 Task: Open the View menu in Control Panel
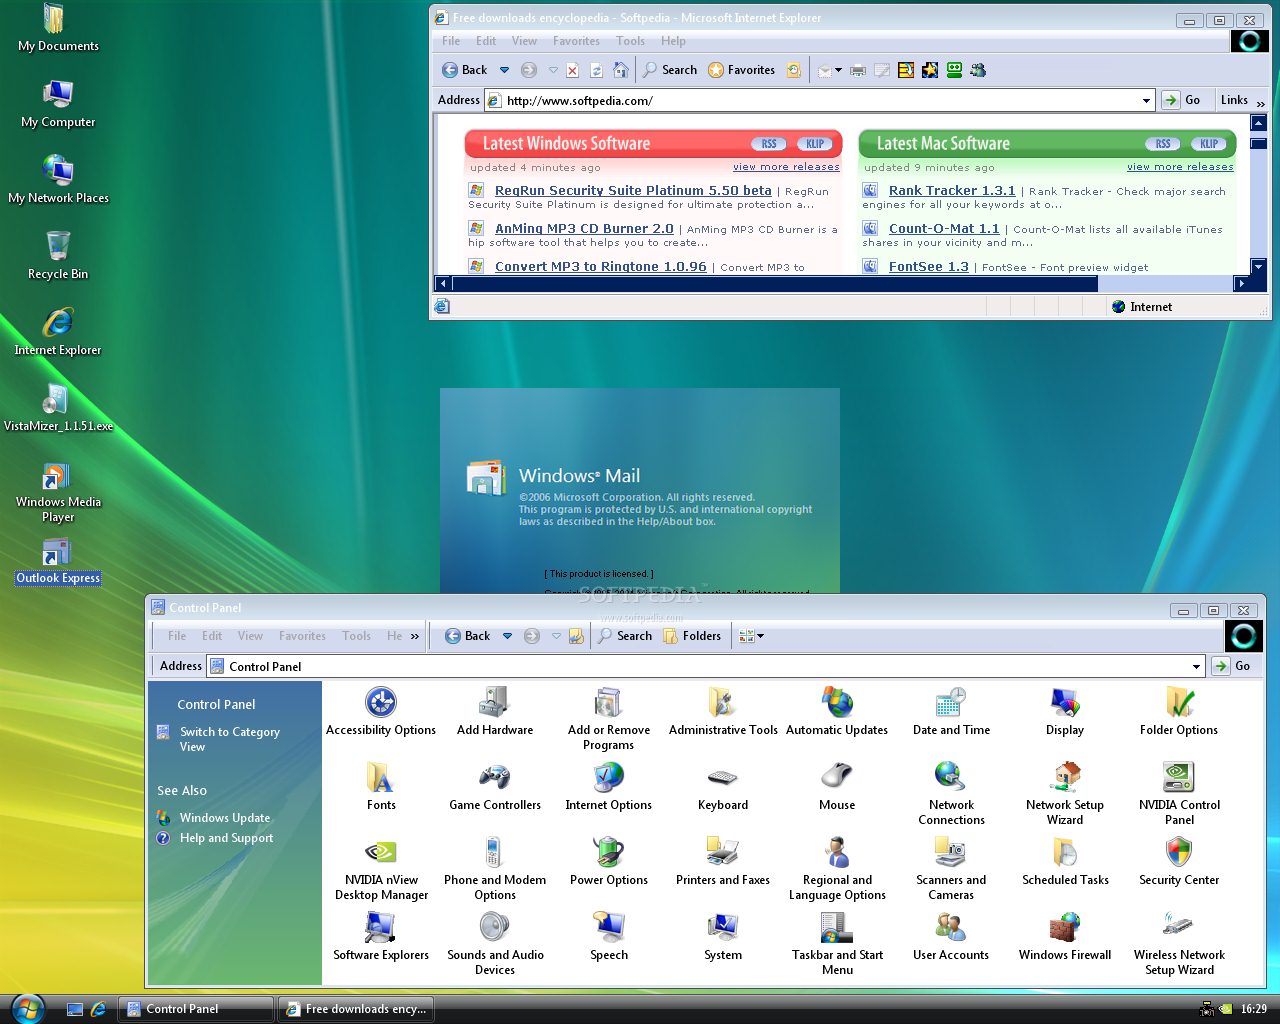pos(250,636)
